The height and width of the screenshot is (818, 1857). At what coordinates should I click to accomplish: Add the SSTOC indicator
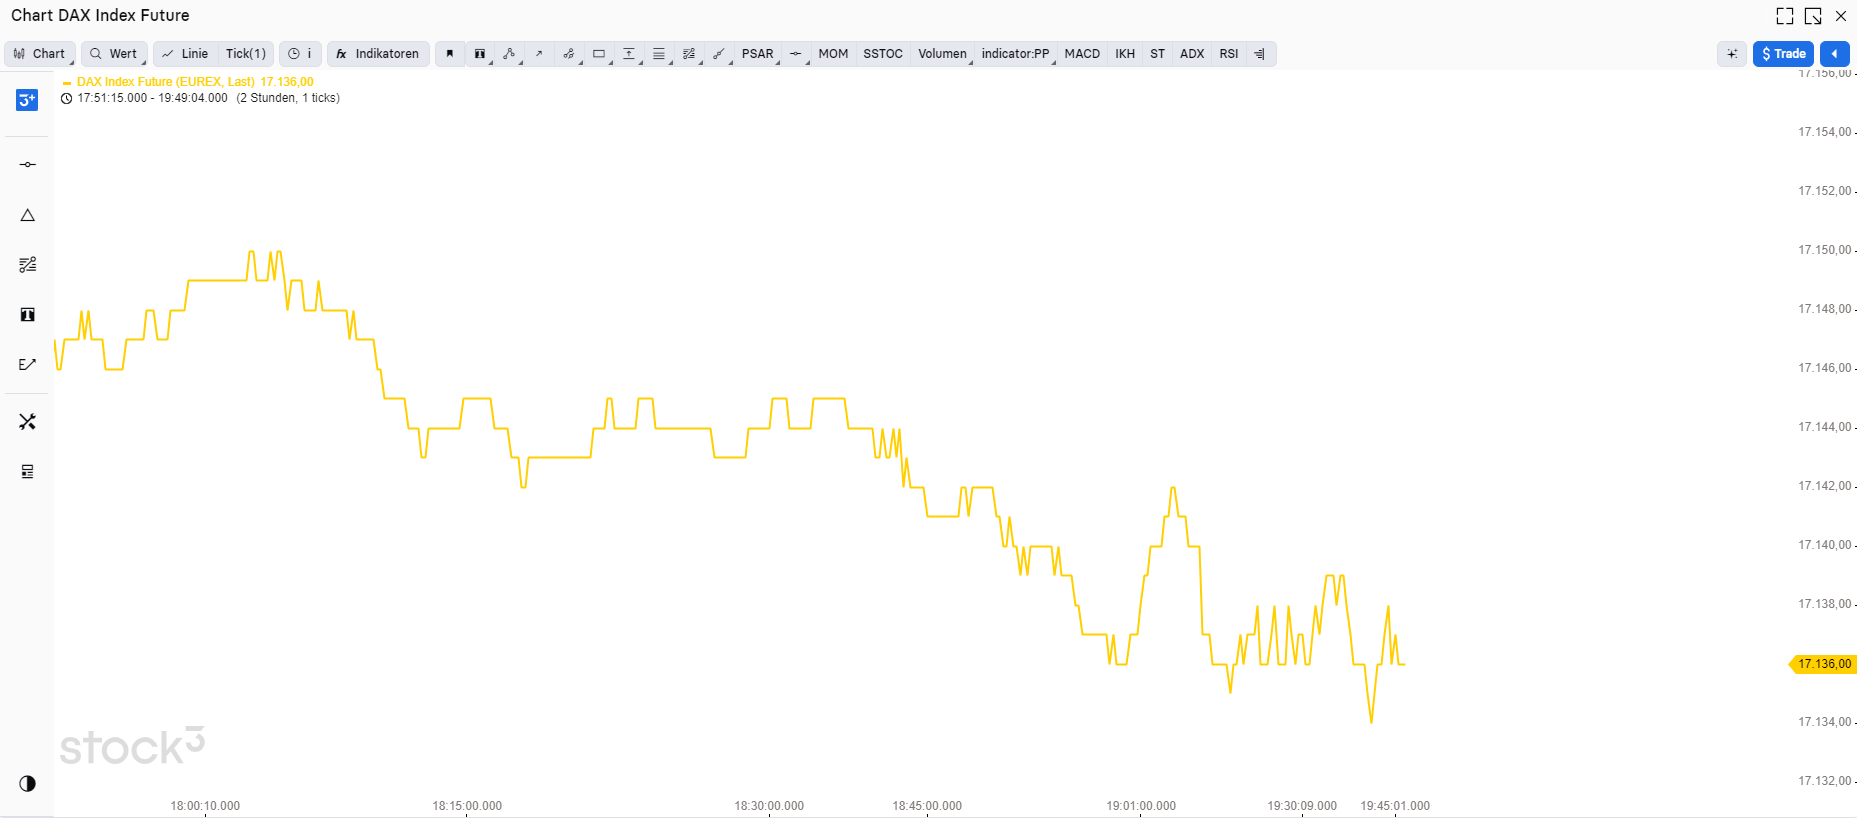(x=883, y=54)
